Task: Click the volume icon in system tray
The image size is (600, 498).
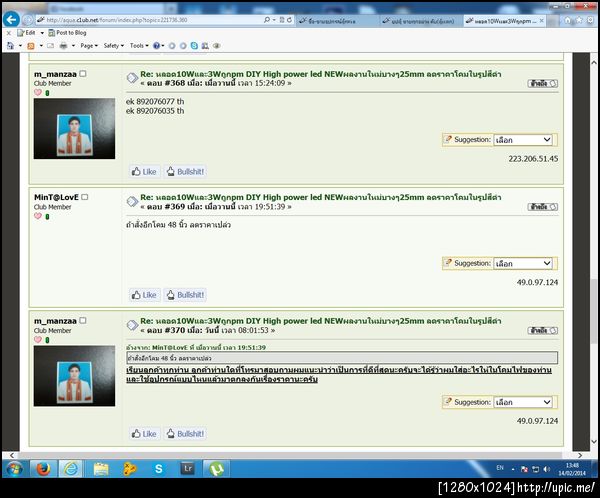Action: click(x=547, y=469)
